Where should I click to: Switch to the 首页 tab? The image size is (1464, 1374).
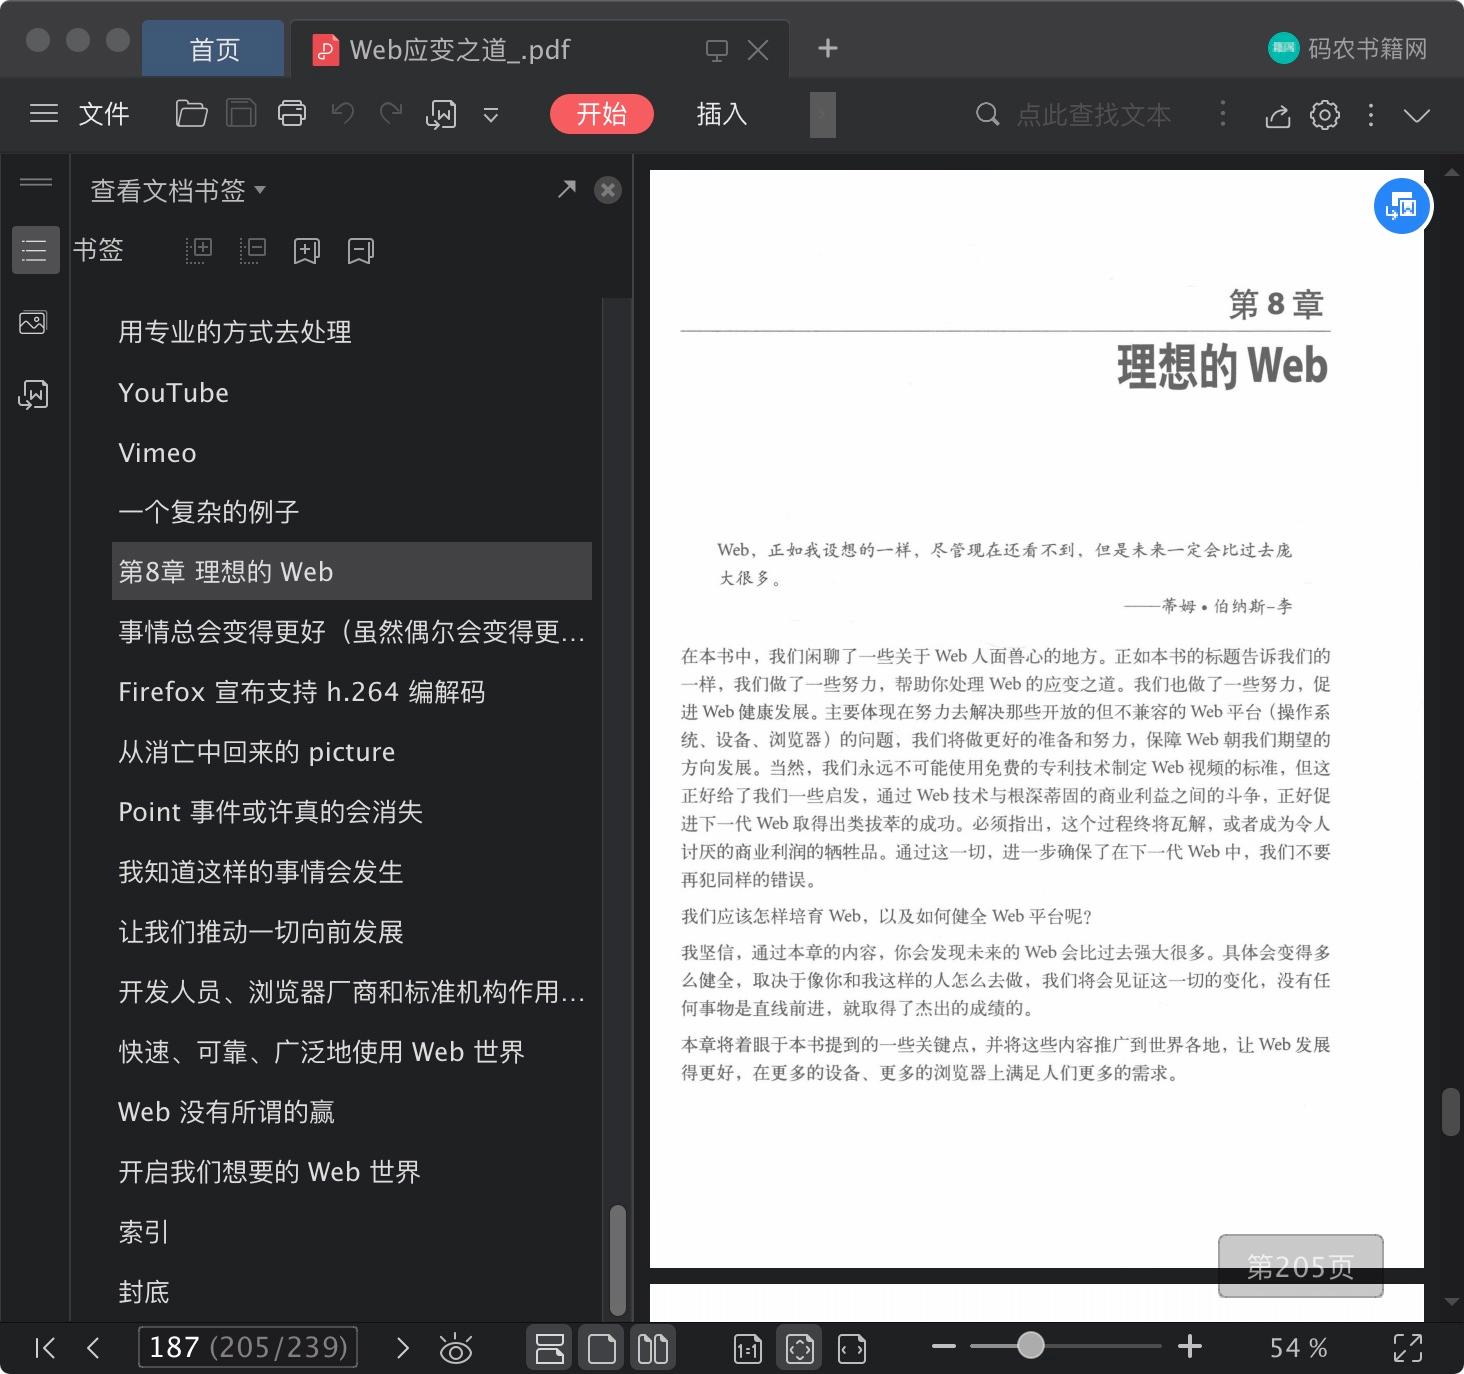(214, 49)
